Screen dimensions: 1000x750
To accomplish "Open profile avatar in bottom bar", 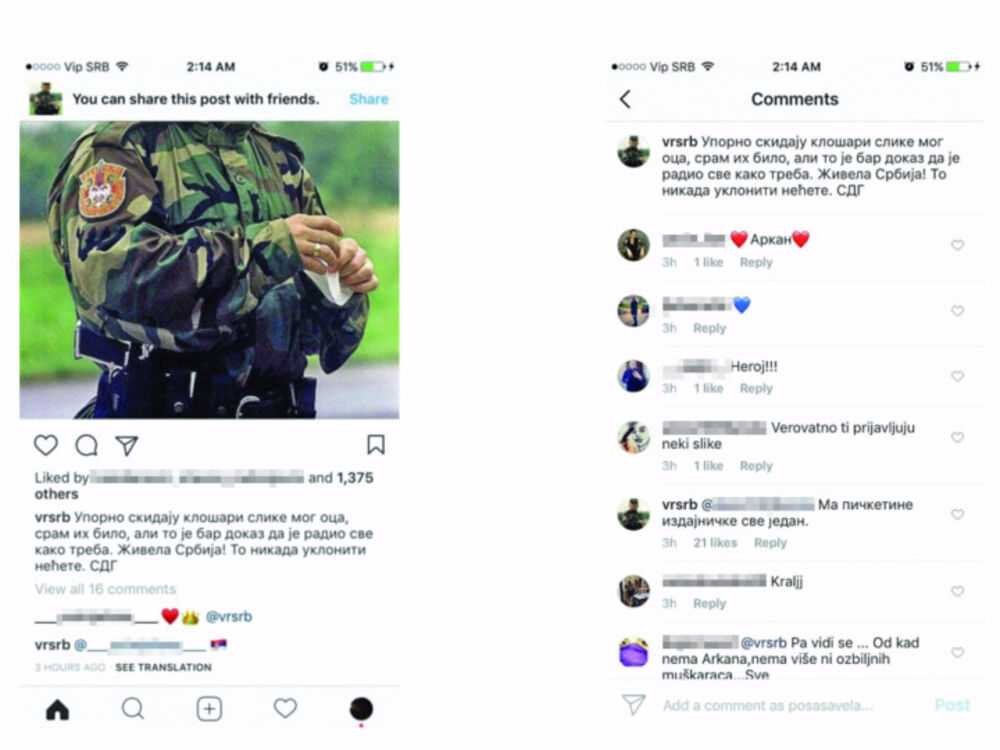I will 361,709.
